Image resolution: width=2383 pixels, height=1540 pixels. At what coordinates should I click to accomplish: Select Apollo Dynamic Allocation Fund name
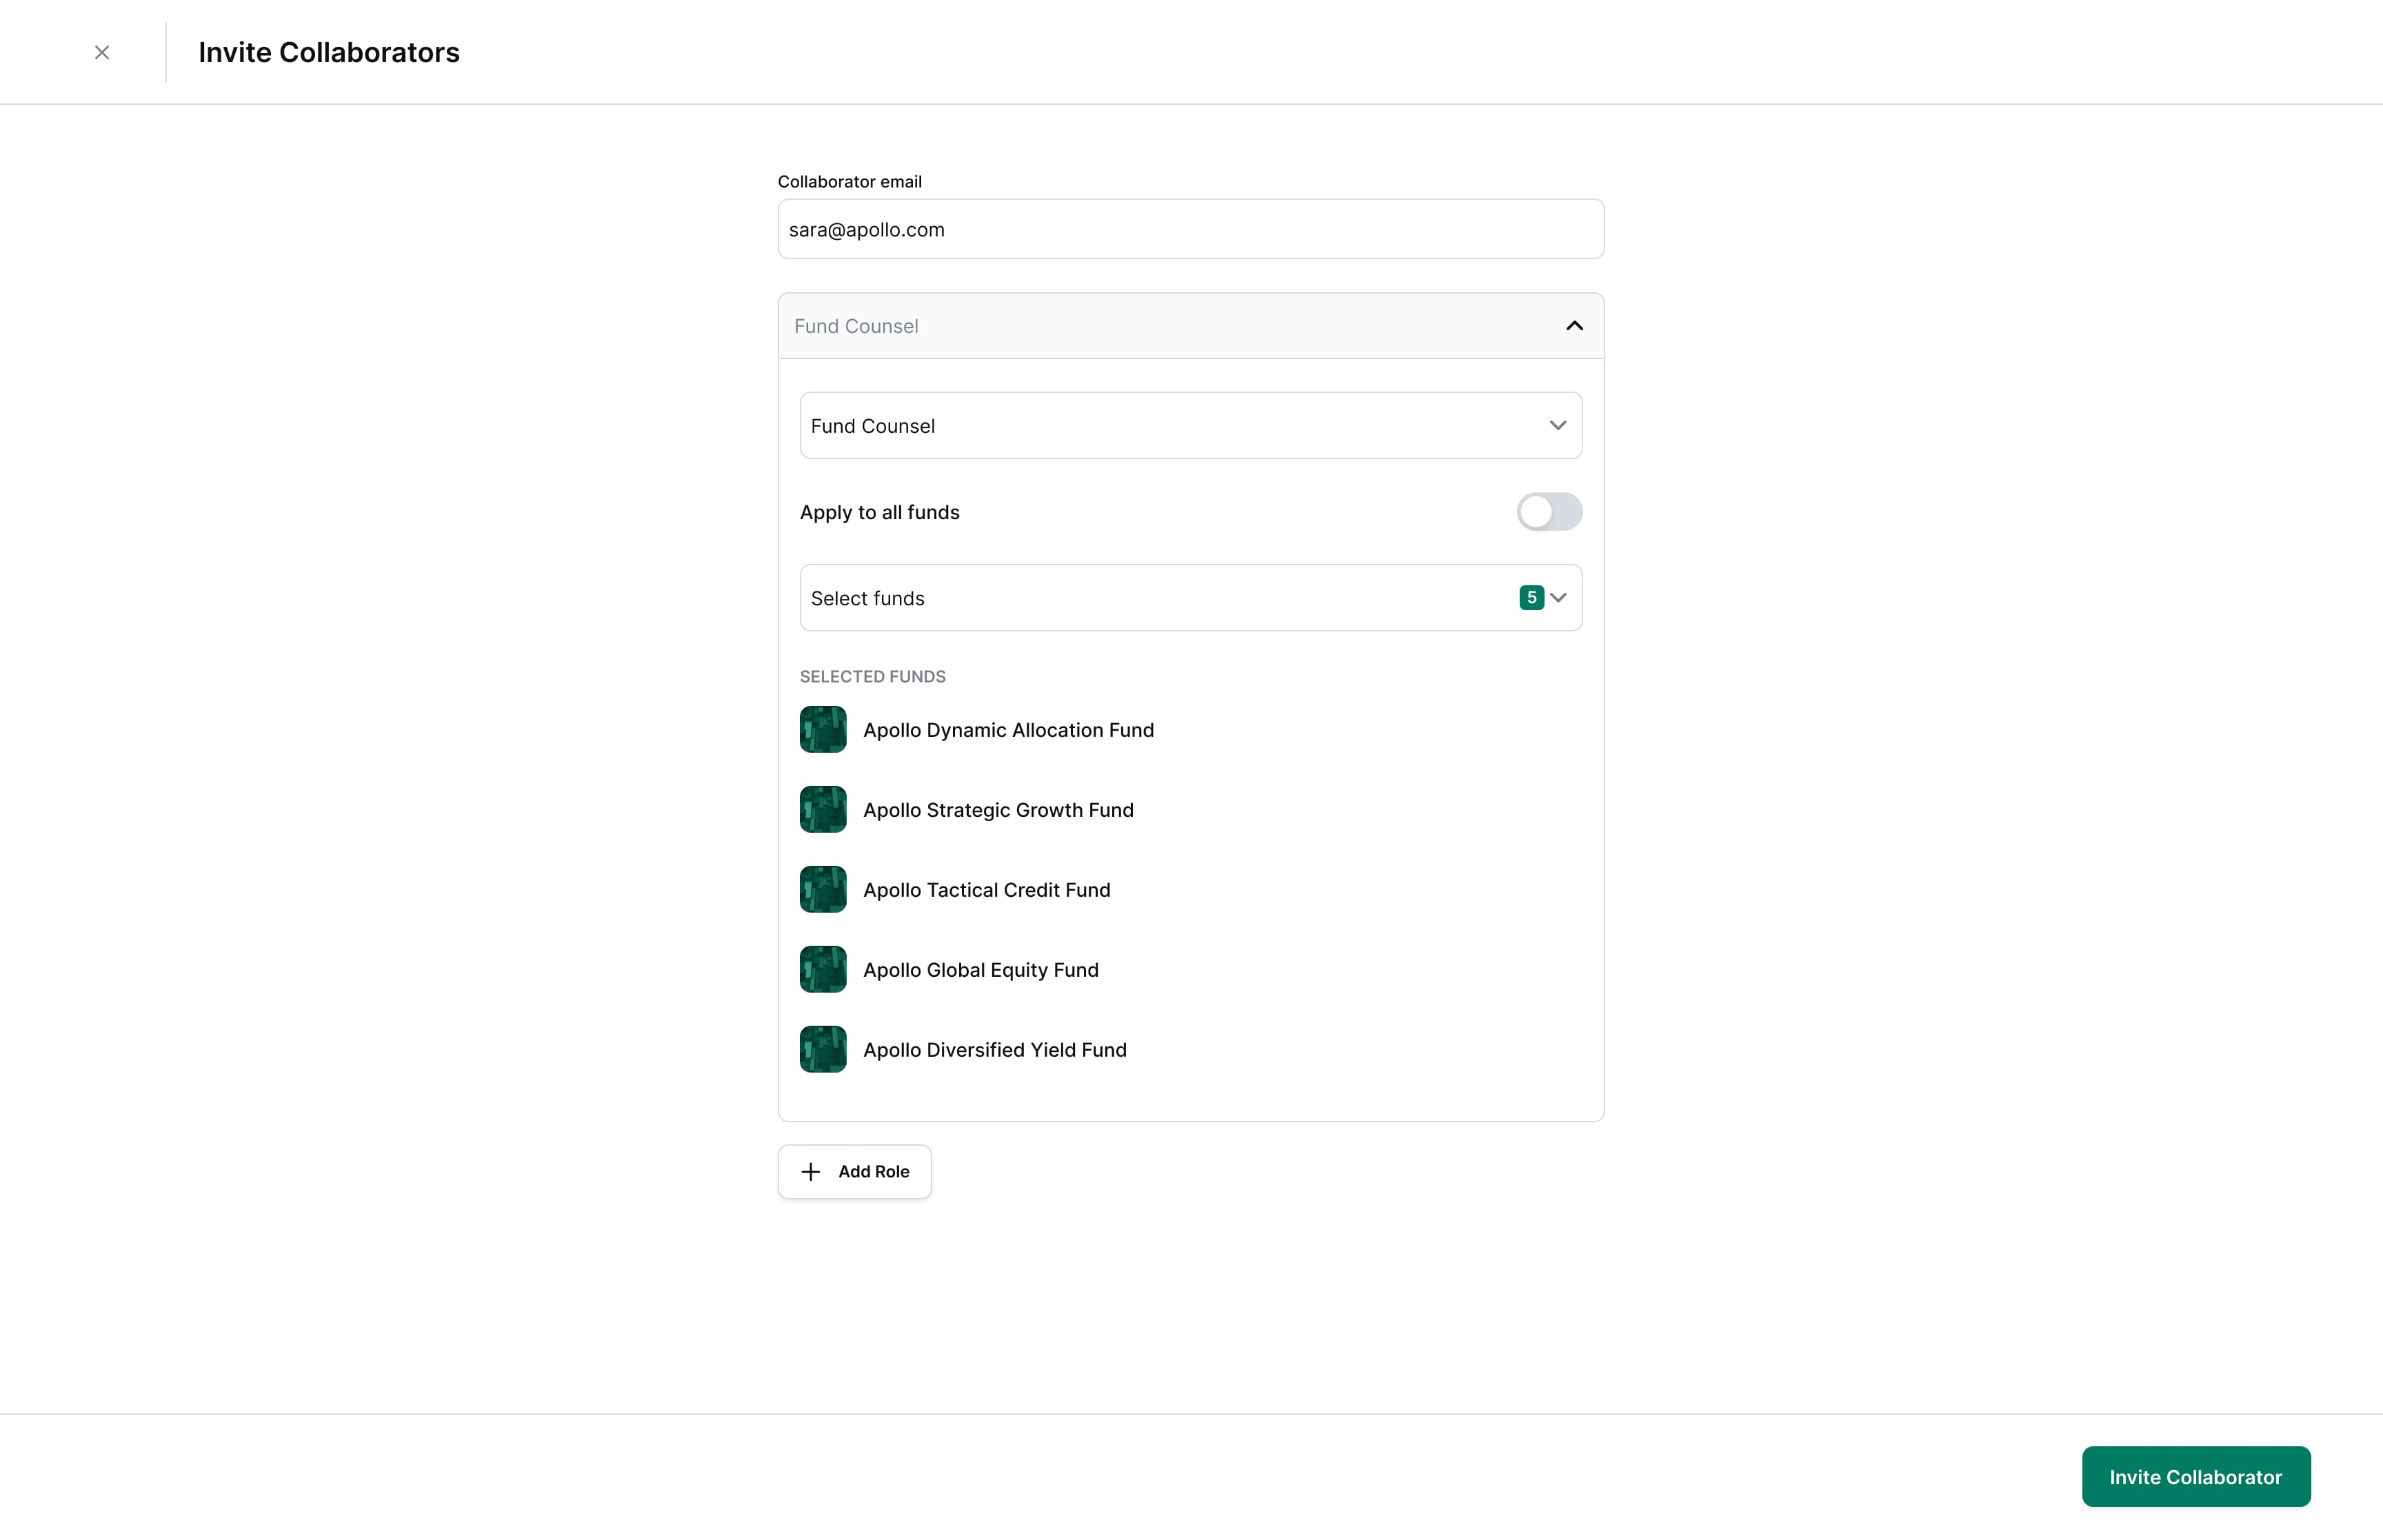1008,730
